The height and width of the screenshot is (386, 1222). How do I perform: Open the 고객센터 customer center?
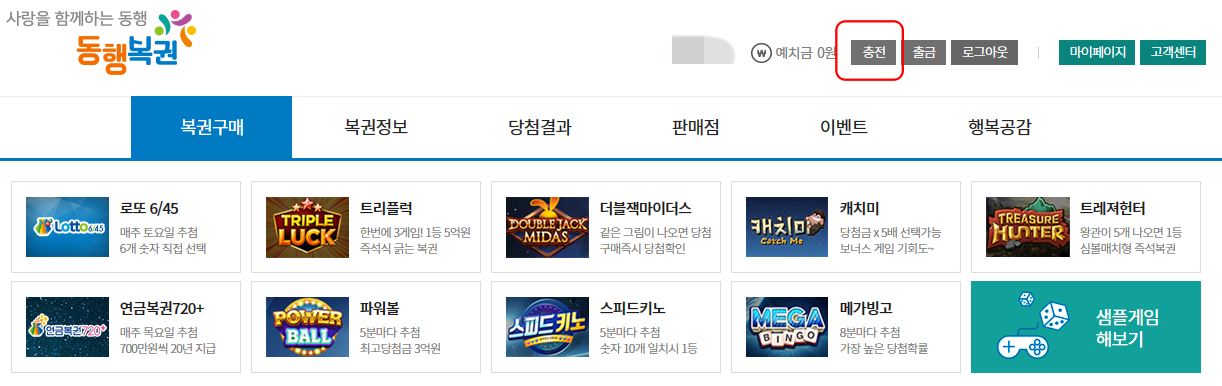pyautogui.click(x=1173, y=53)
